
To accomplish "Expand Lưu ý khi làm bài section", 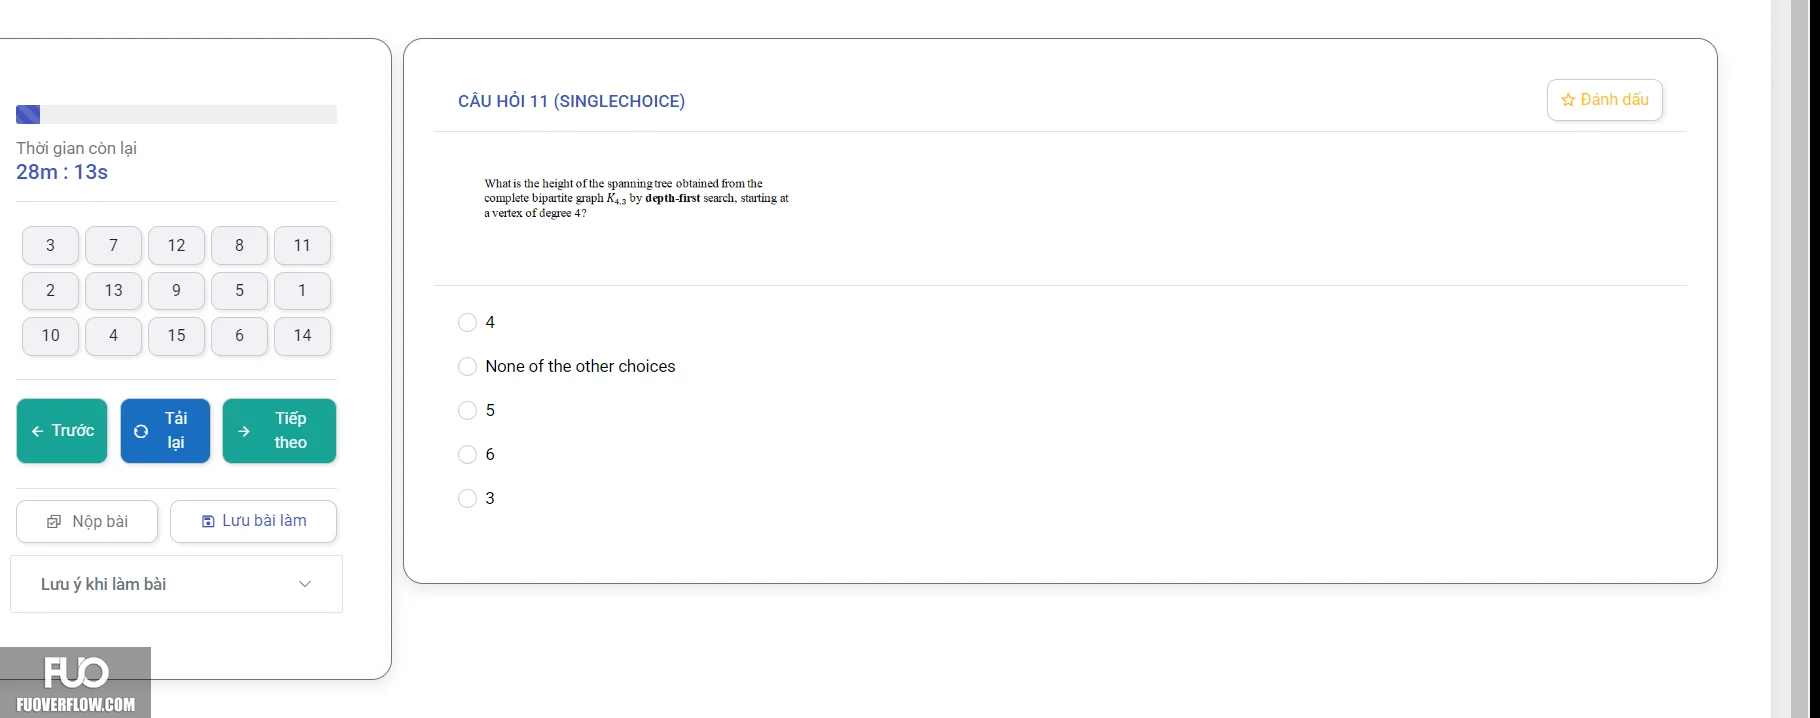I will click(x=176, y=584).
